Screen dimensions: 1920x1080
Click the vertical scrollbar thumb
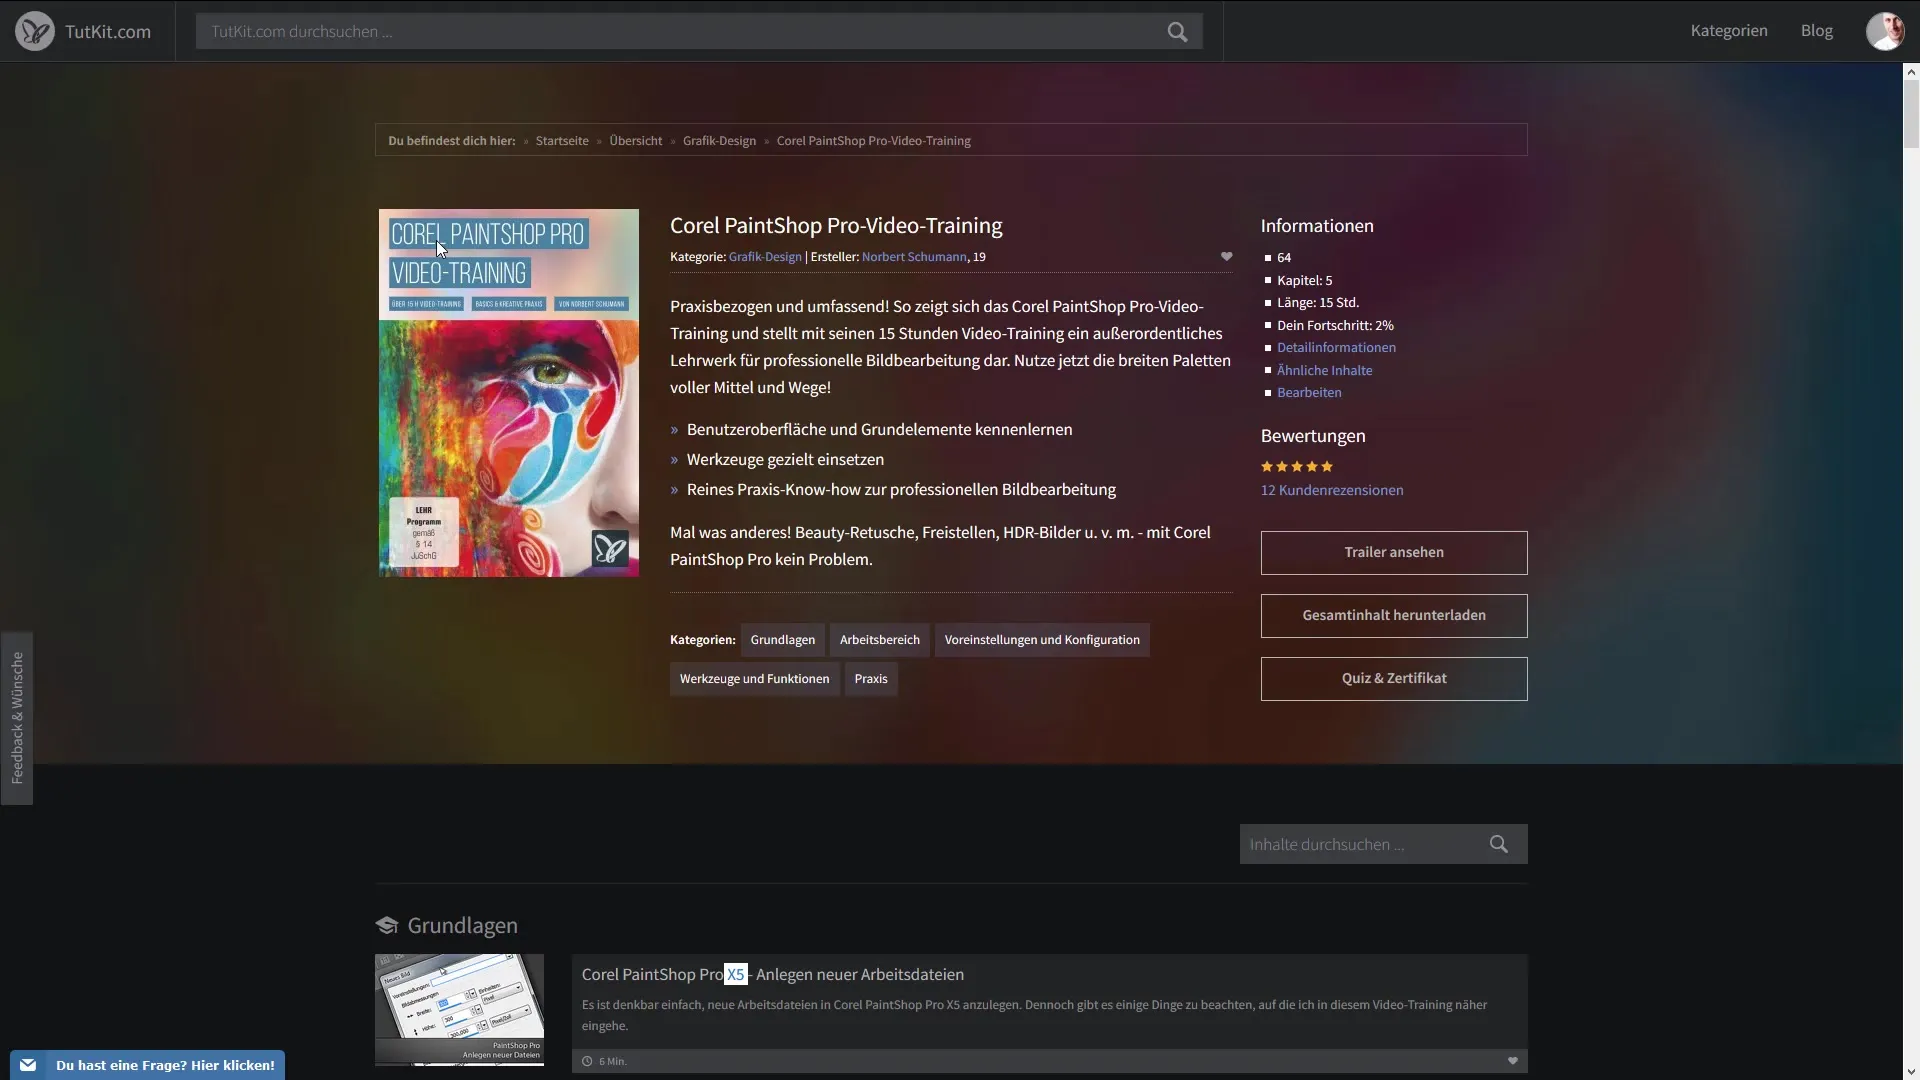pyautogui.click(x=1911, y=114)
